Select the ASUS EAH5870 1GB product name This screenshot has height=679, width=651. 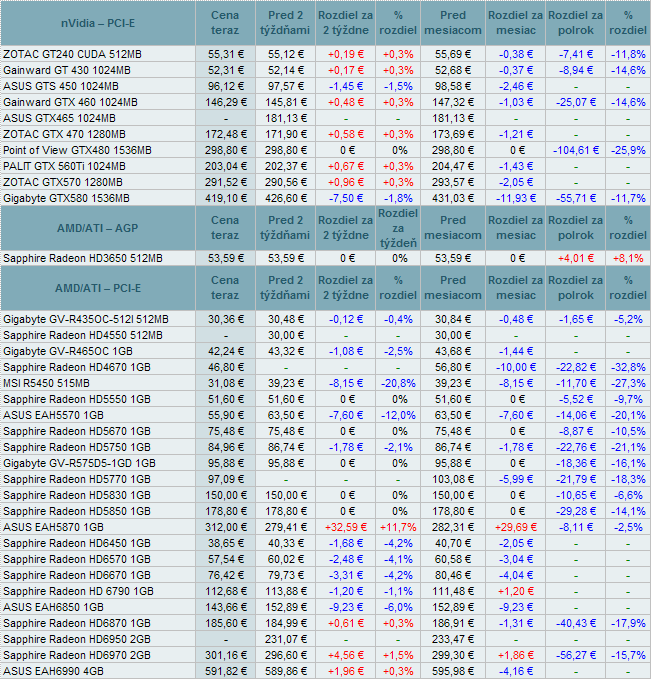(x=53, y=528)
